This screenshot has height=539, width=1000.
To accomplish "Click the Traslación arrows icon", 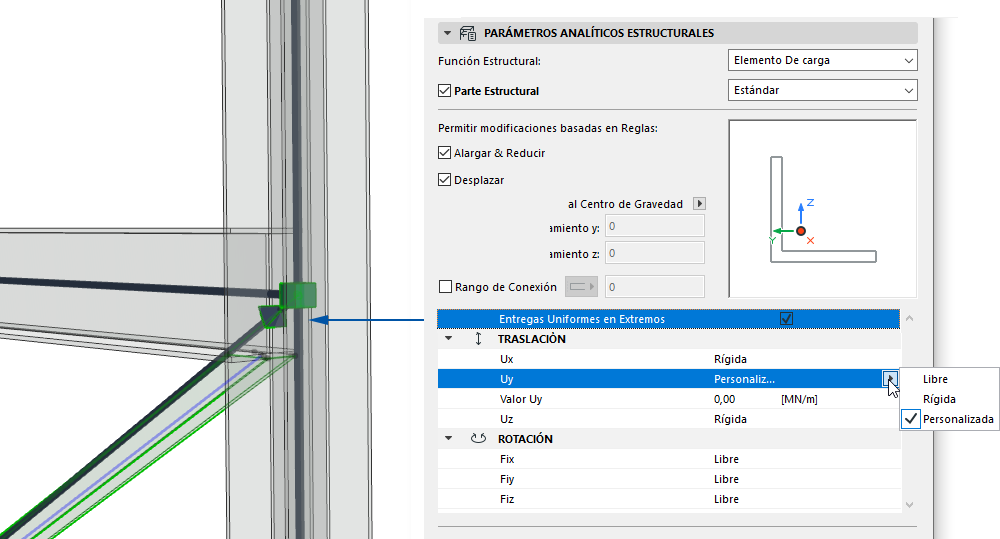I will 478,339.
